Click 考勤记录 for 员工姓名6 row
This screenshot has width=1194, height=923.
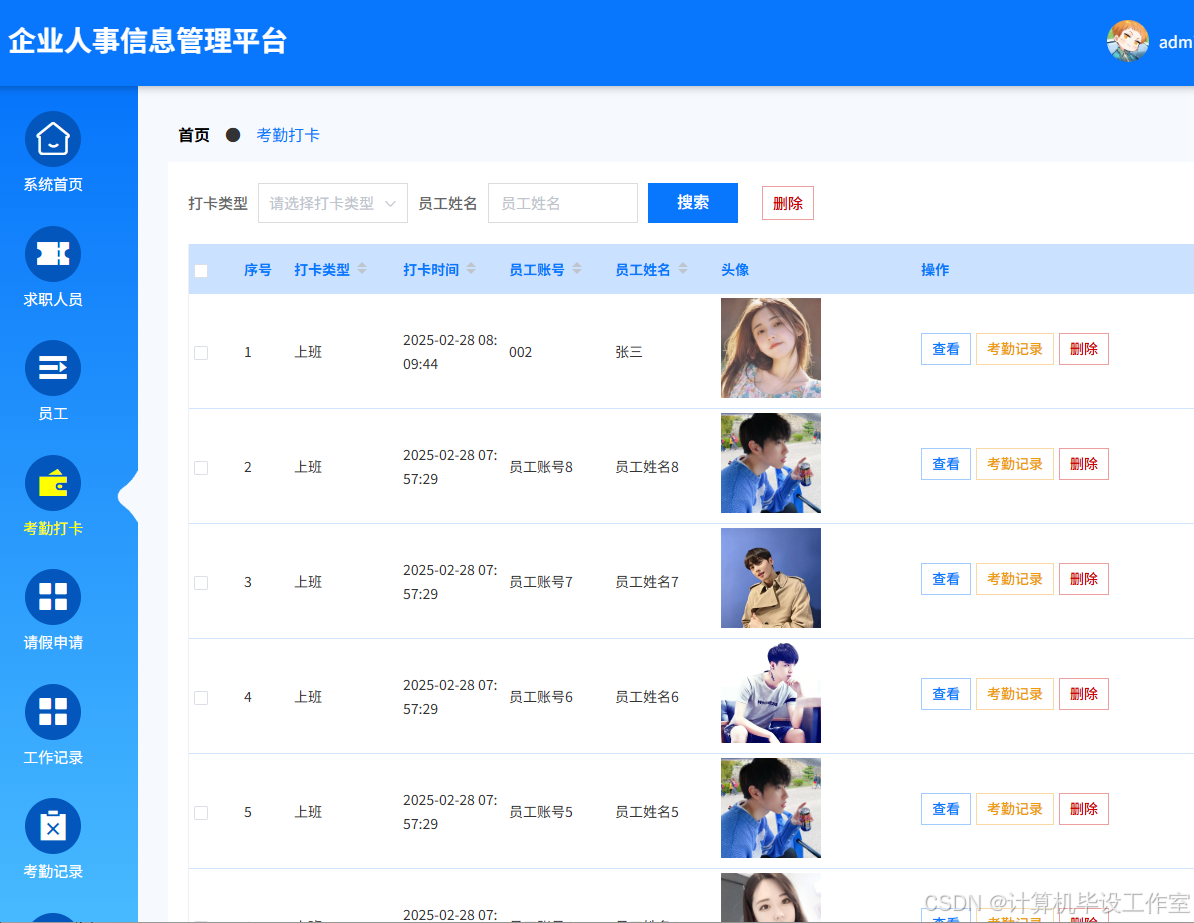(x=1014, y=694)
